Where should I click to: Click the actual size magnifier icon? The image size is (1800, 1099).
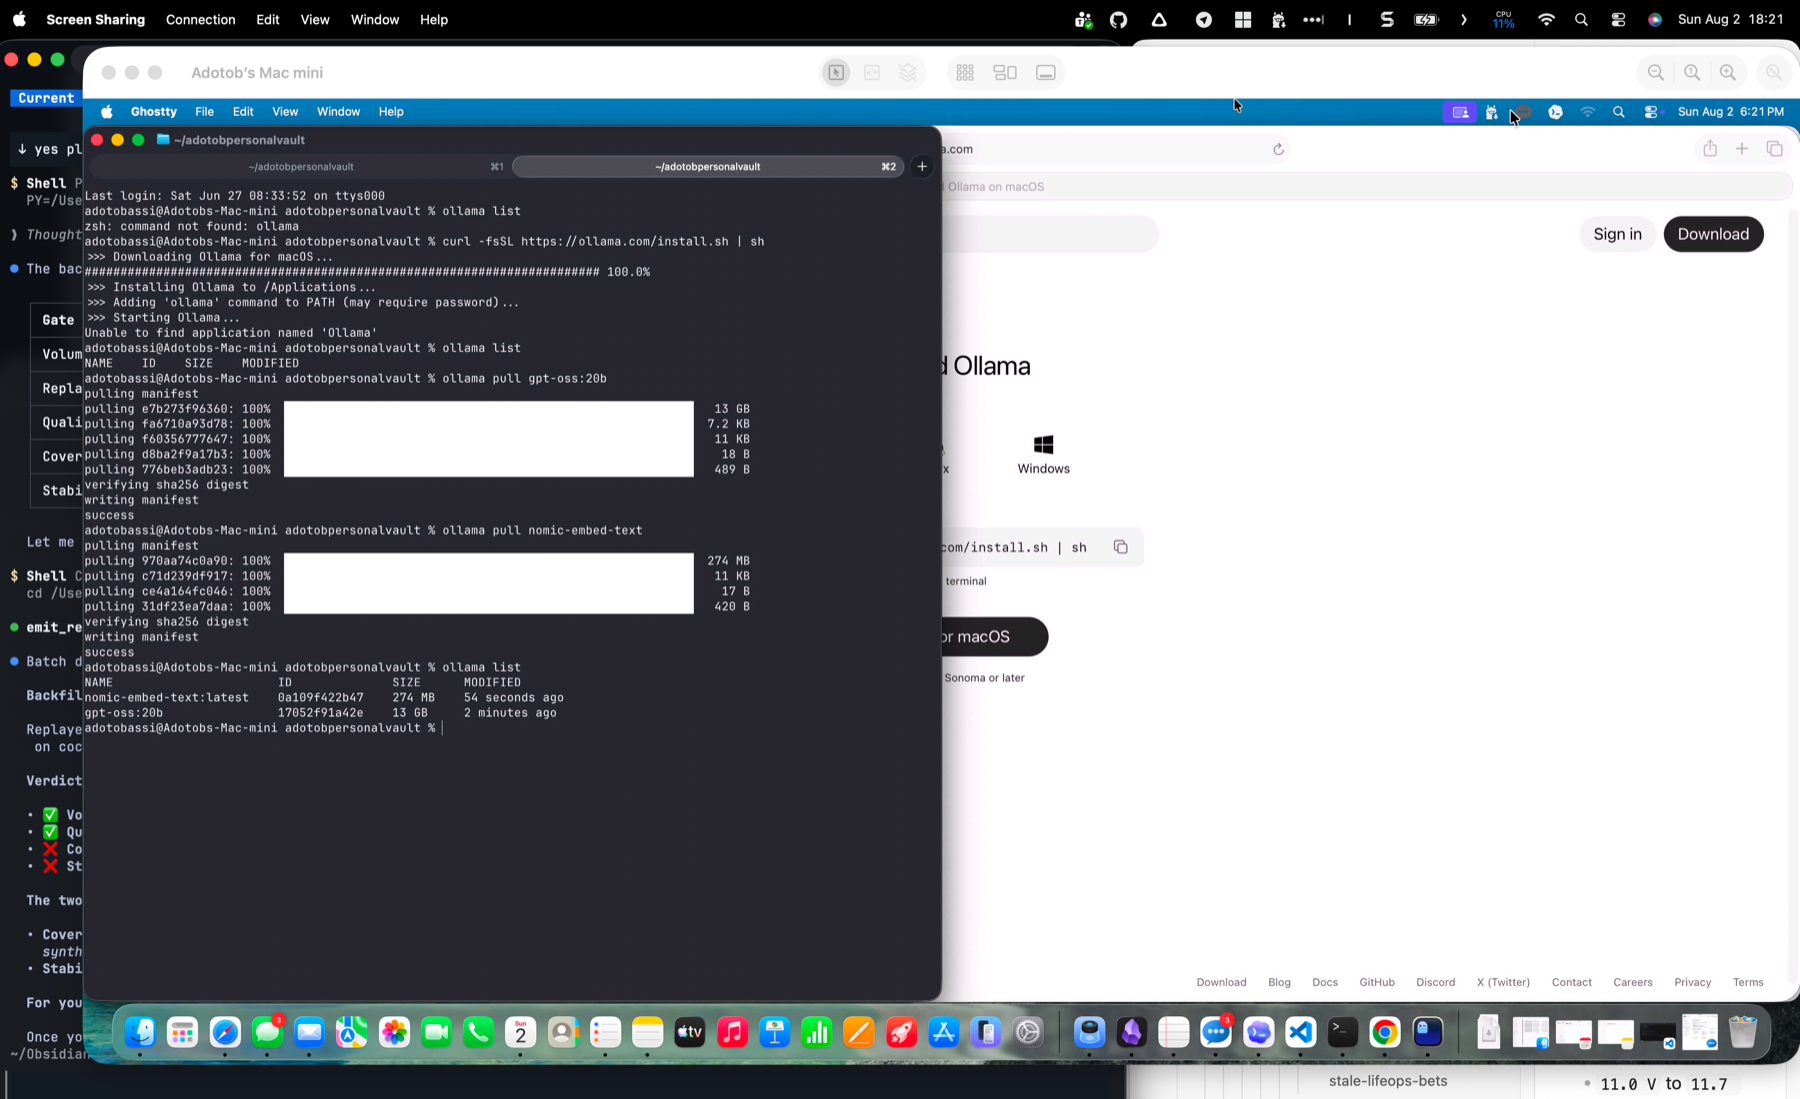tap(1692, 73)
